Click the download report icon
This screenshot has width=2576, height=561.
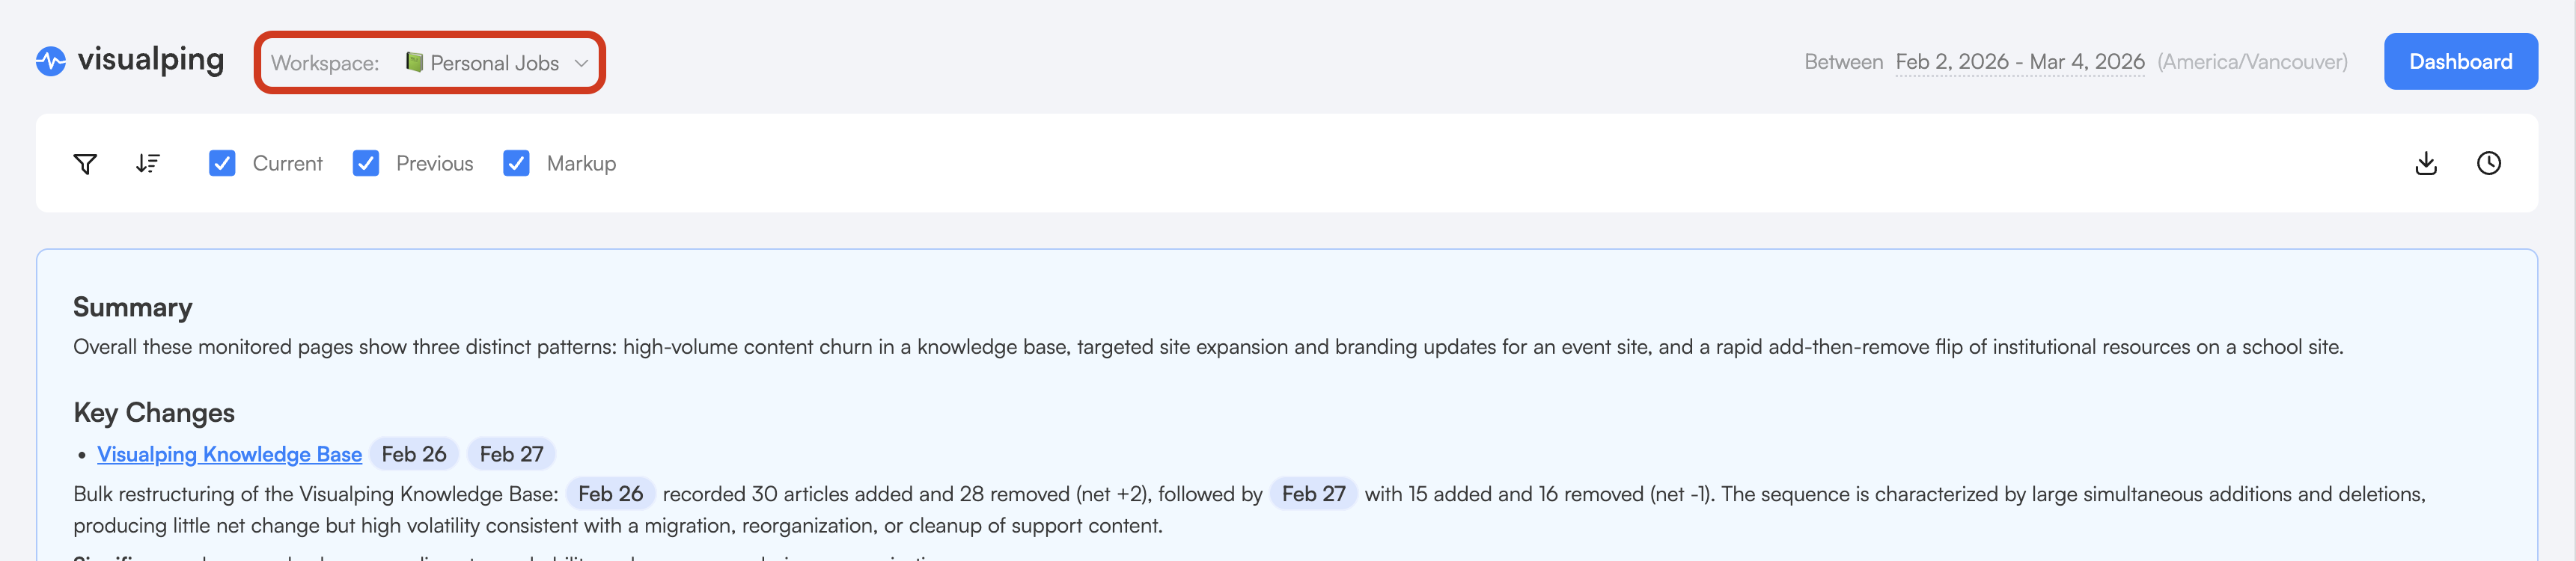pyautogui.click(x=2425, y=164)
